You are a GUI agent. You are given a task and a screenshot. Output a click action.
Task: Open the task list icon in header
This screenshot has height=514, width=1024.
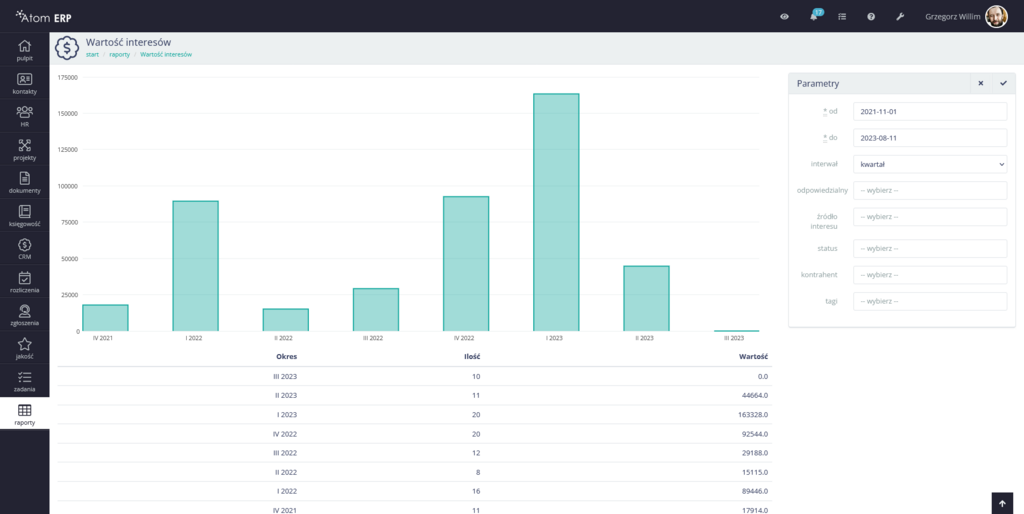point(842,17)
